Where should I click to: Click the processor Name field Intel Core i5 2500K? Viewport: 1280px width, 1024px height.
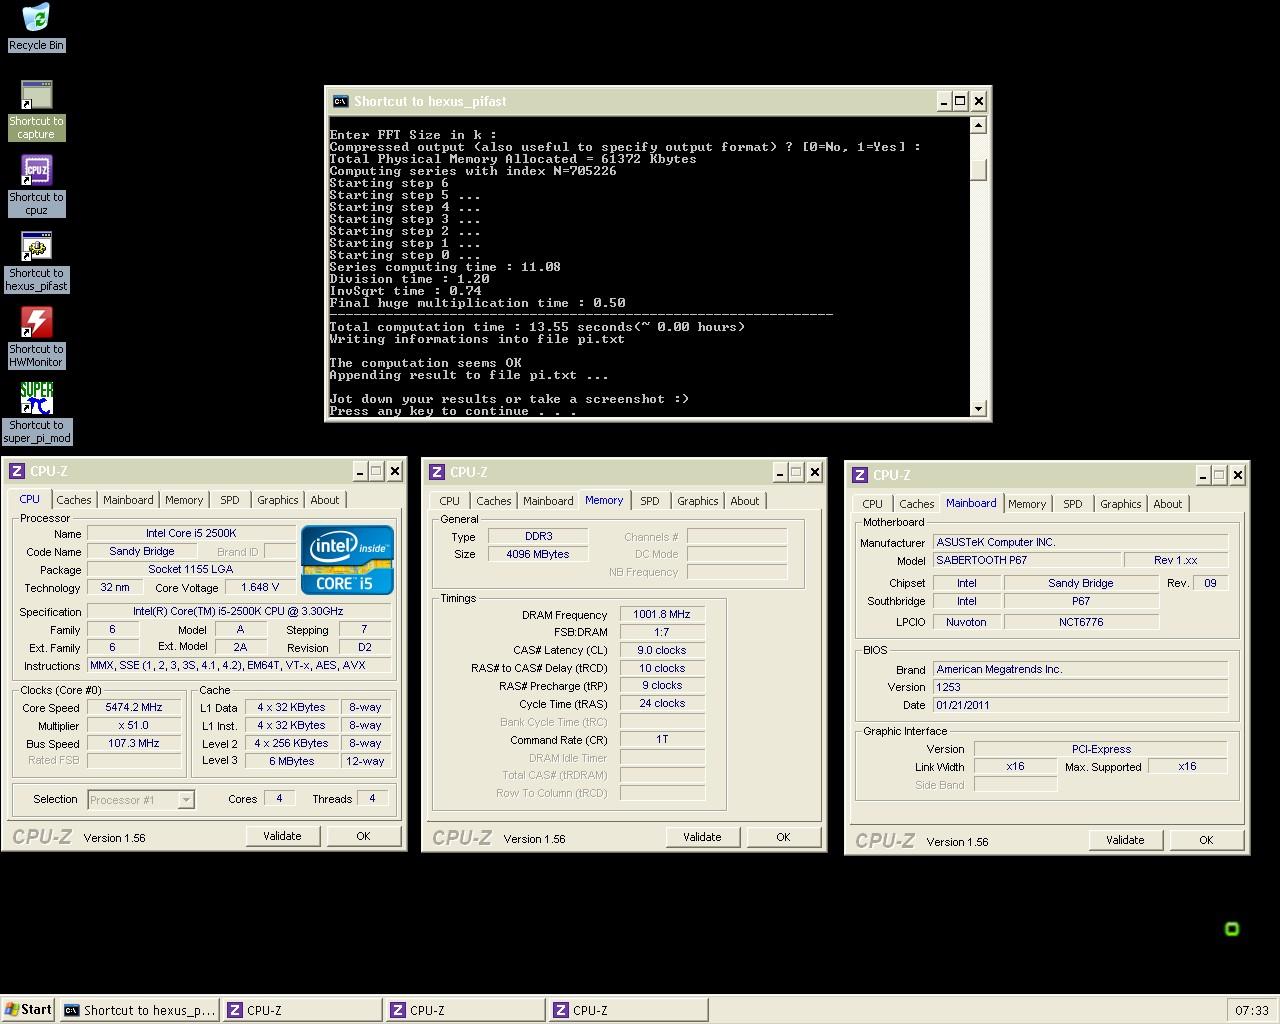[x=191, y=533]
